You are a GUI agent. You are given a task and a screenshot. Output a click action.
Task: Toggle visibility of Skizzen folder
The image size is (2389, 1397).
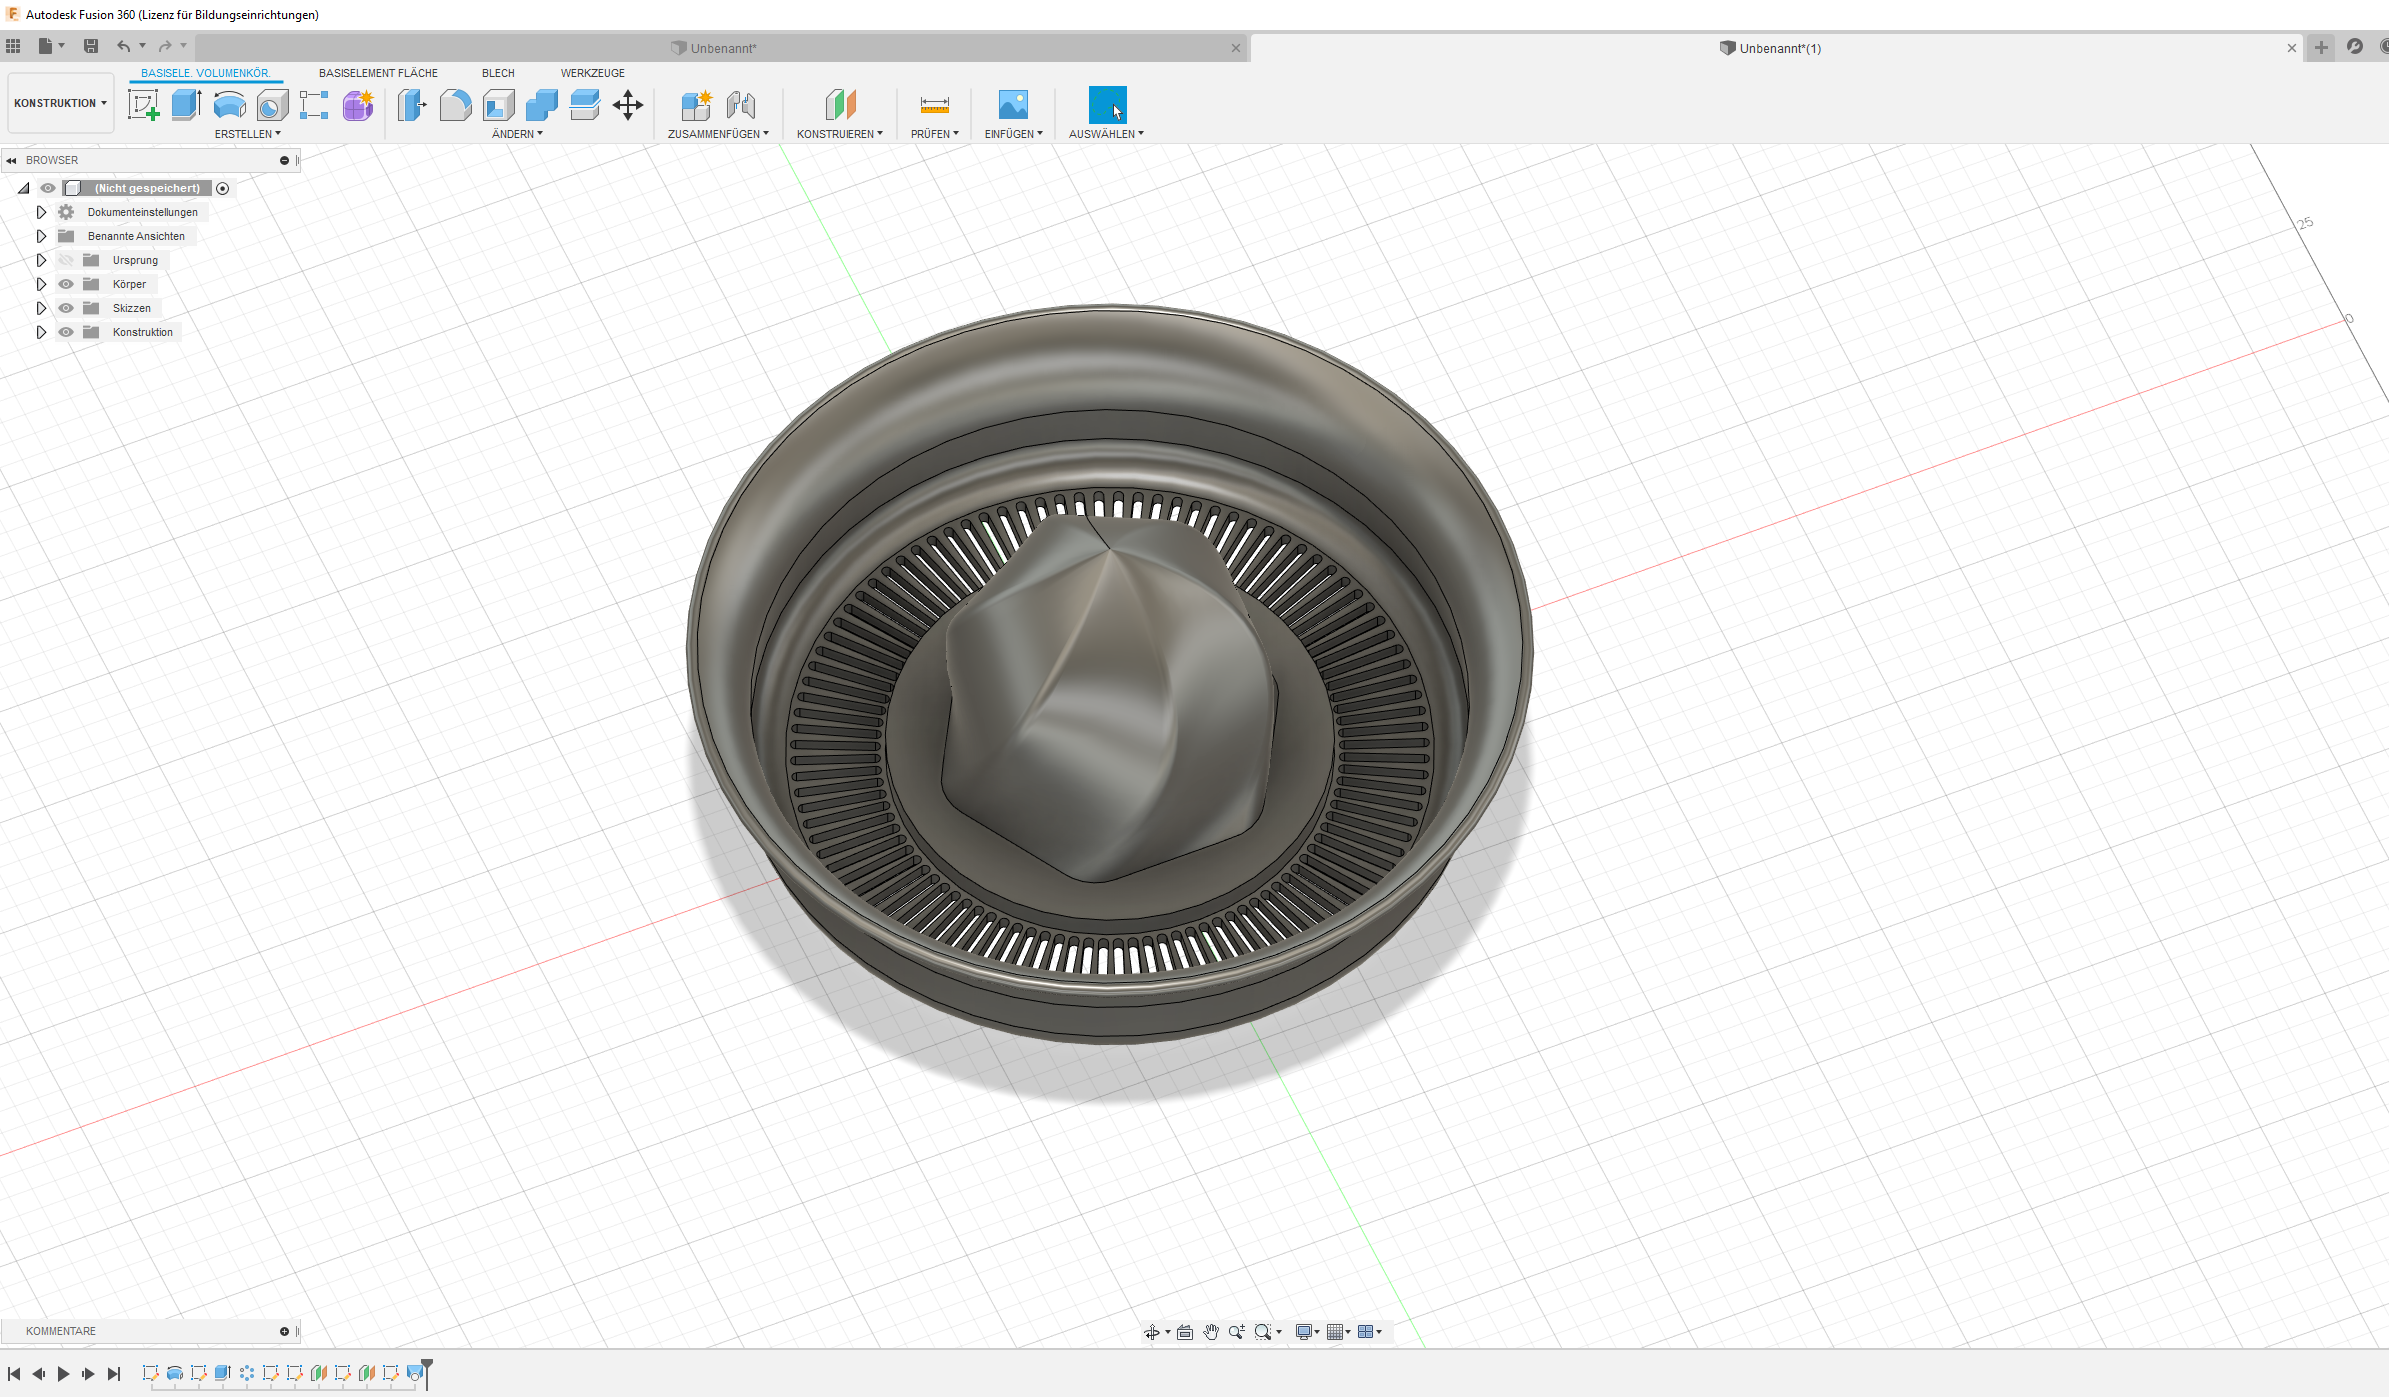pyautogui.click(x=66, y=308)
